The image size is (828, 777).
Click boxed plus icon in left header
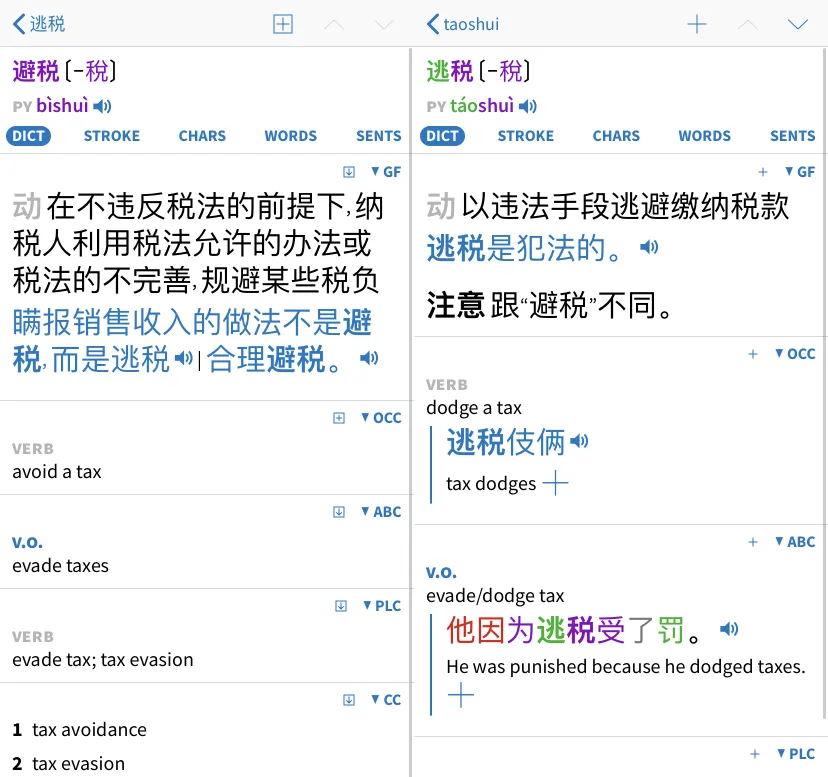tap(283, 25)
